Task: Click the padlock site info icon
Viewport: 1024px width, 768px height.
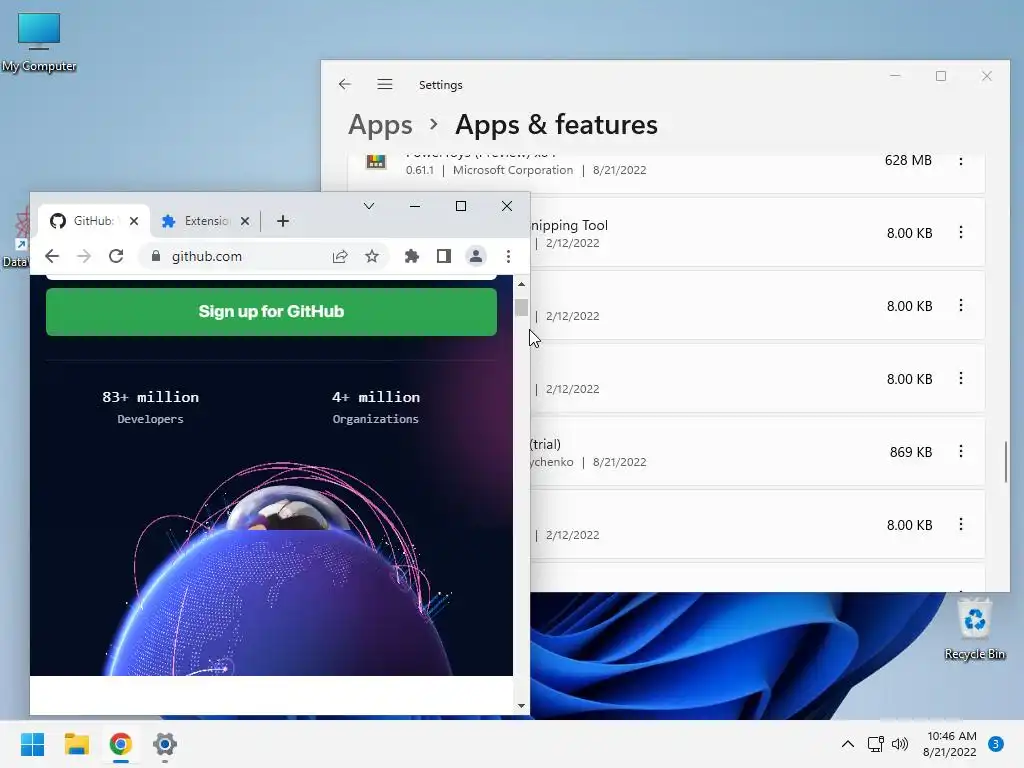Action: coord(155,256)
